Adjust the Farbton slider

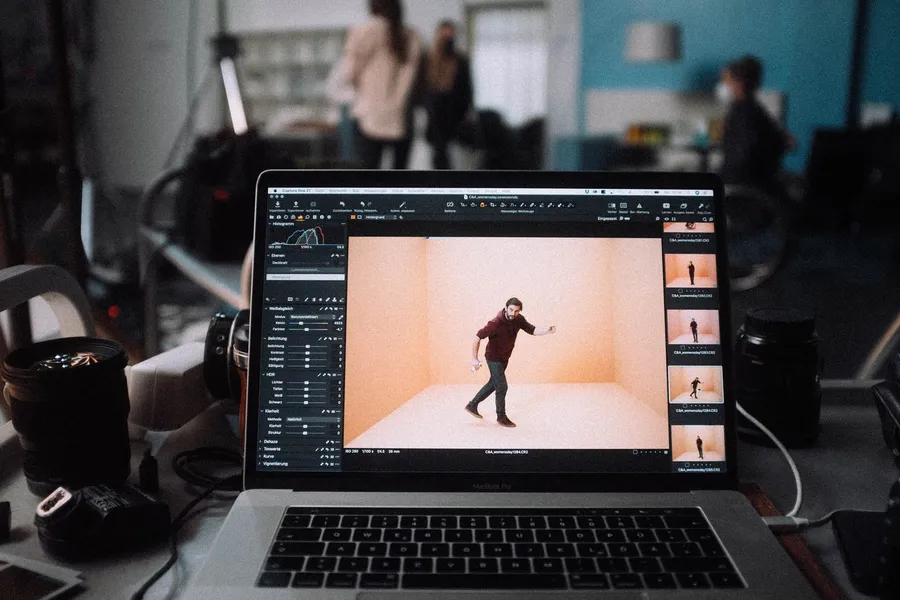point(307,330)
